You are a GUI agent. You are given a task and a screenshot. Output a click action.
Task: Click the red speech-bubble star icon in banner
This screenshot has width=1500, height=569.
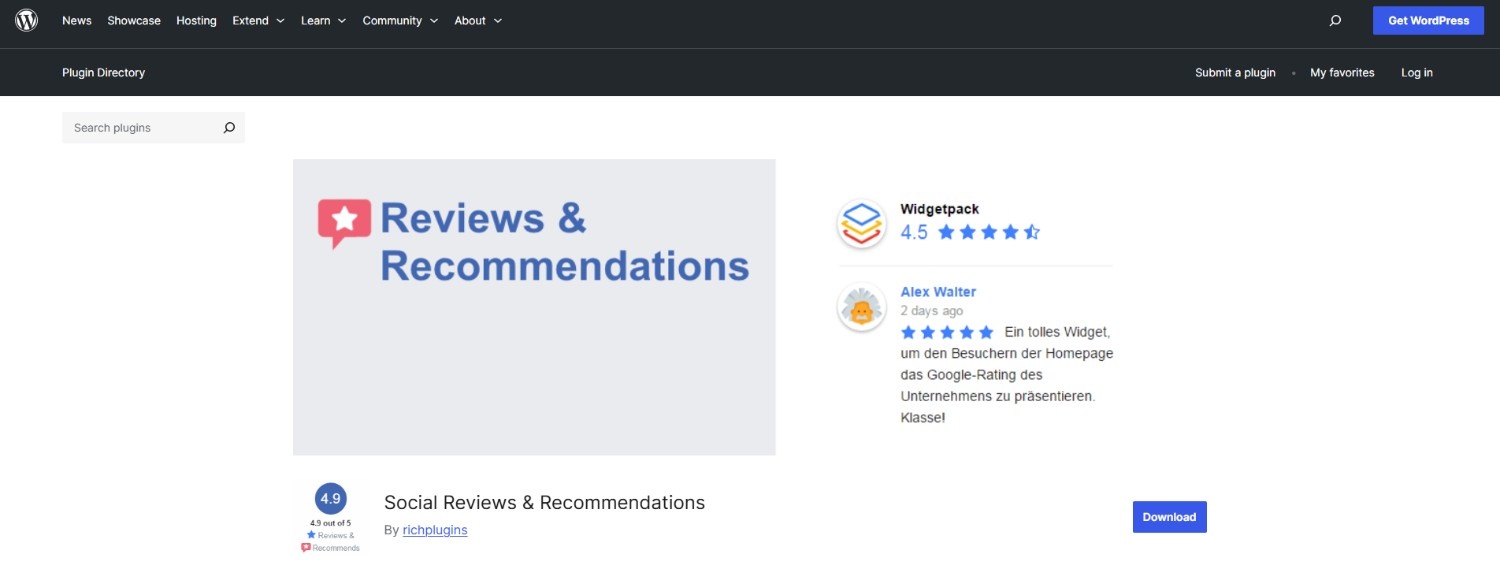click(344, 223)
